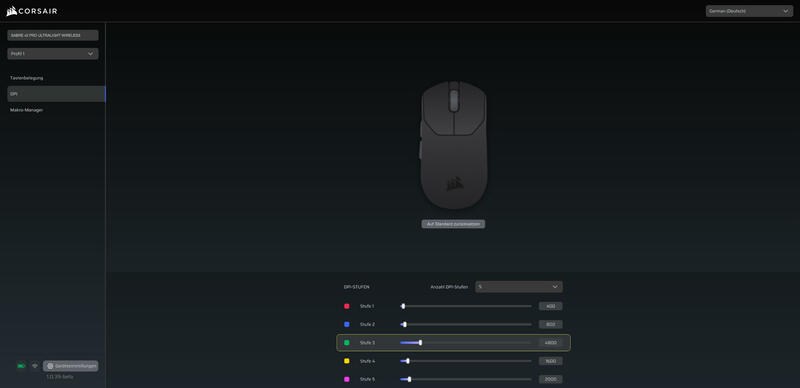Click the Stufe 1 DPI slider track

coord(466,306)
